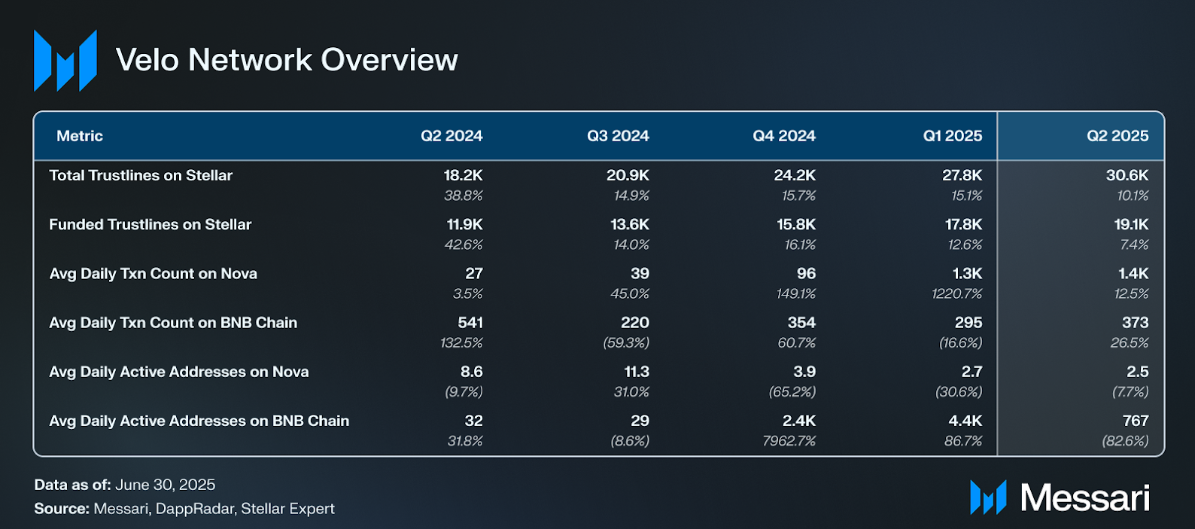This screenshot has width=1195, height=529.
Task: Click the "29" BNB active addresses value
Action: click(x=641, y=421)
